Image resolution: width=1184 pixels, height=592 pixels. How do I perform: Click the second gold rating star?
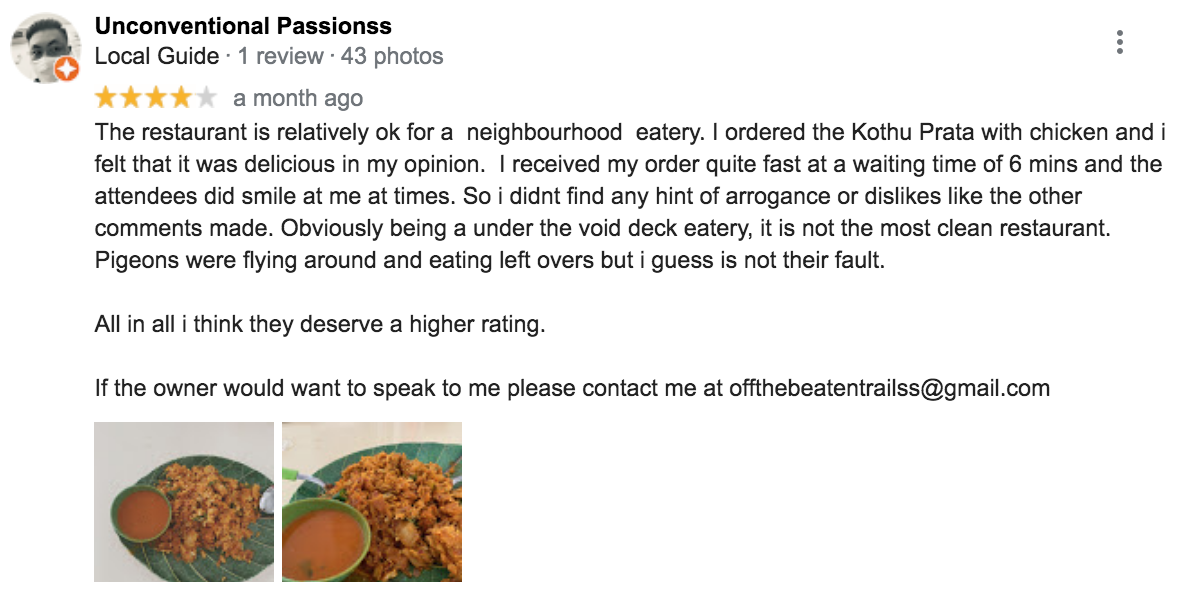tap(131, 97)
